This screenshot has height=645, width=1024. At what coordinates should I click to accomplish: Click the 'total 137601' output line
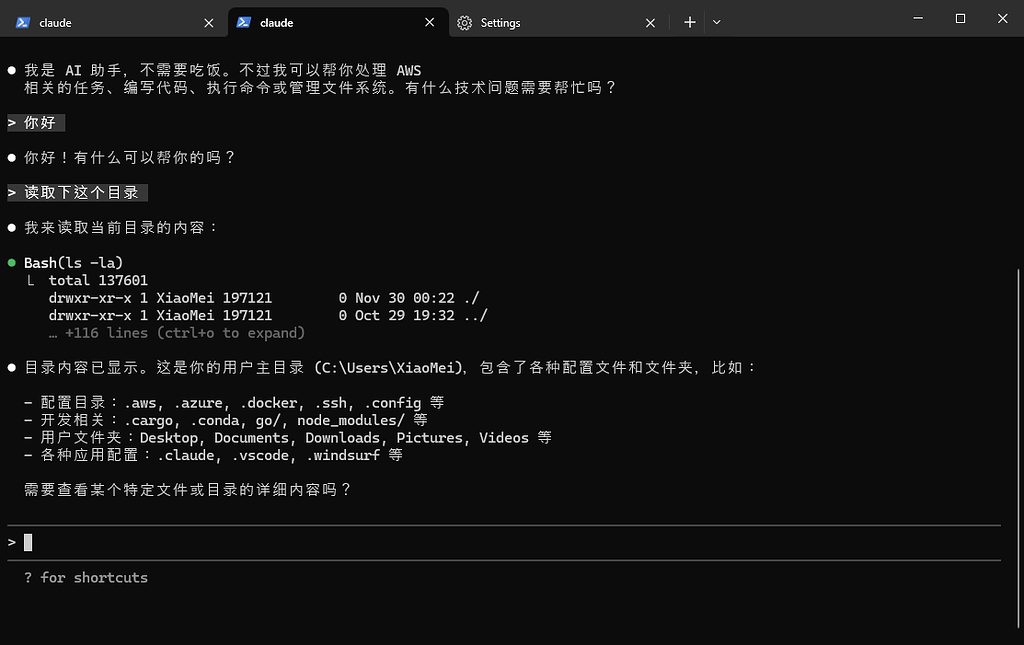pyautogui.click(x=98, y=281)
